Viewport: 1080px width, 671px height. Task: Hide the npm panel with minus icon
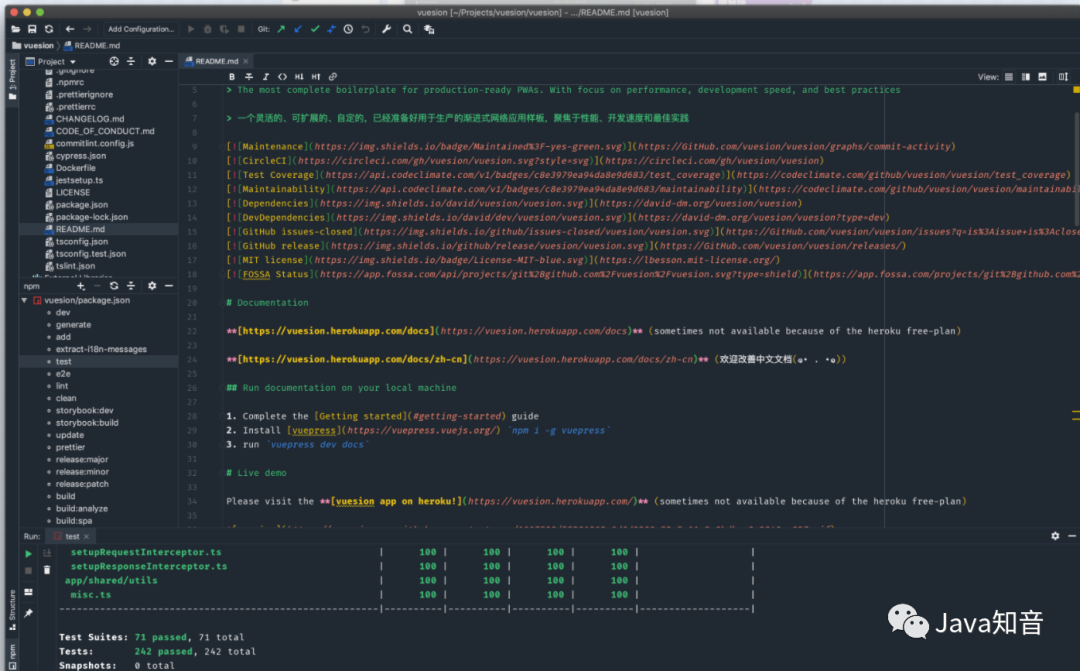(169, 286)
